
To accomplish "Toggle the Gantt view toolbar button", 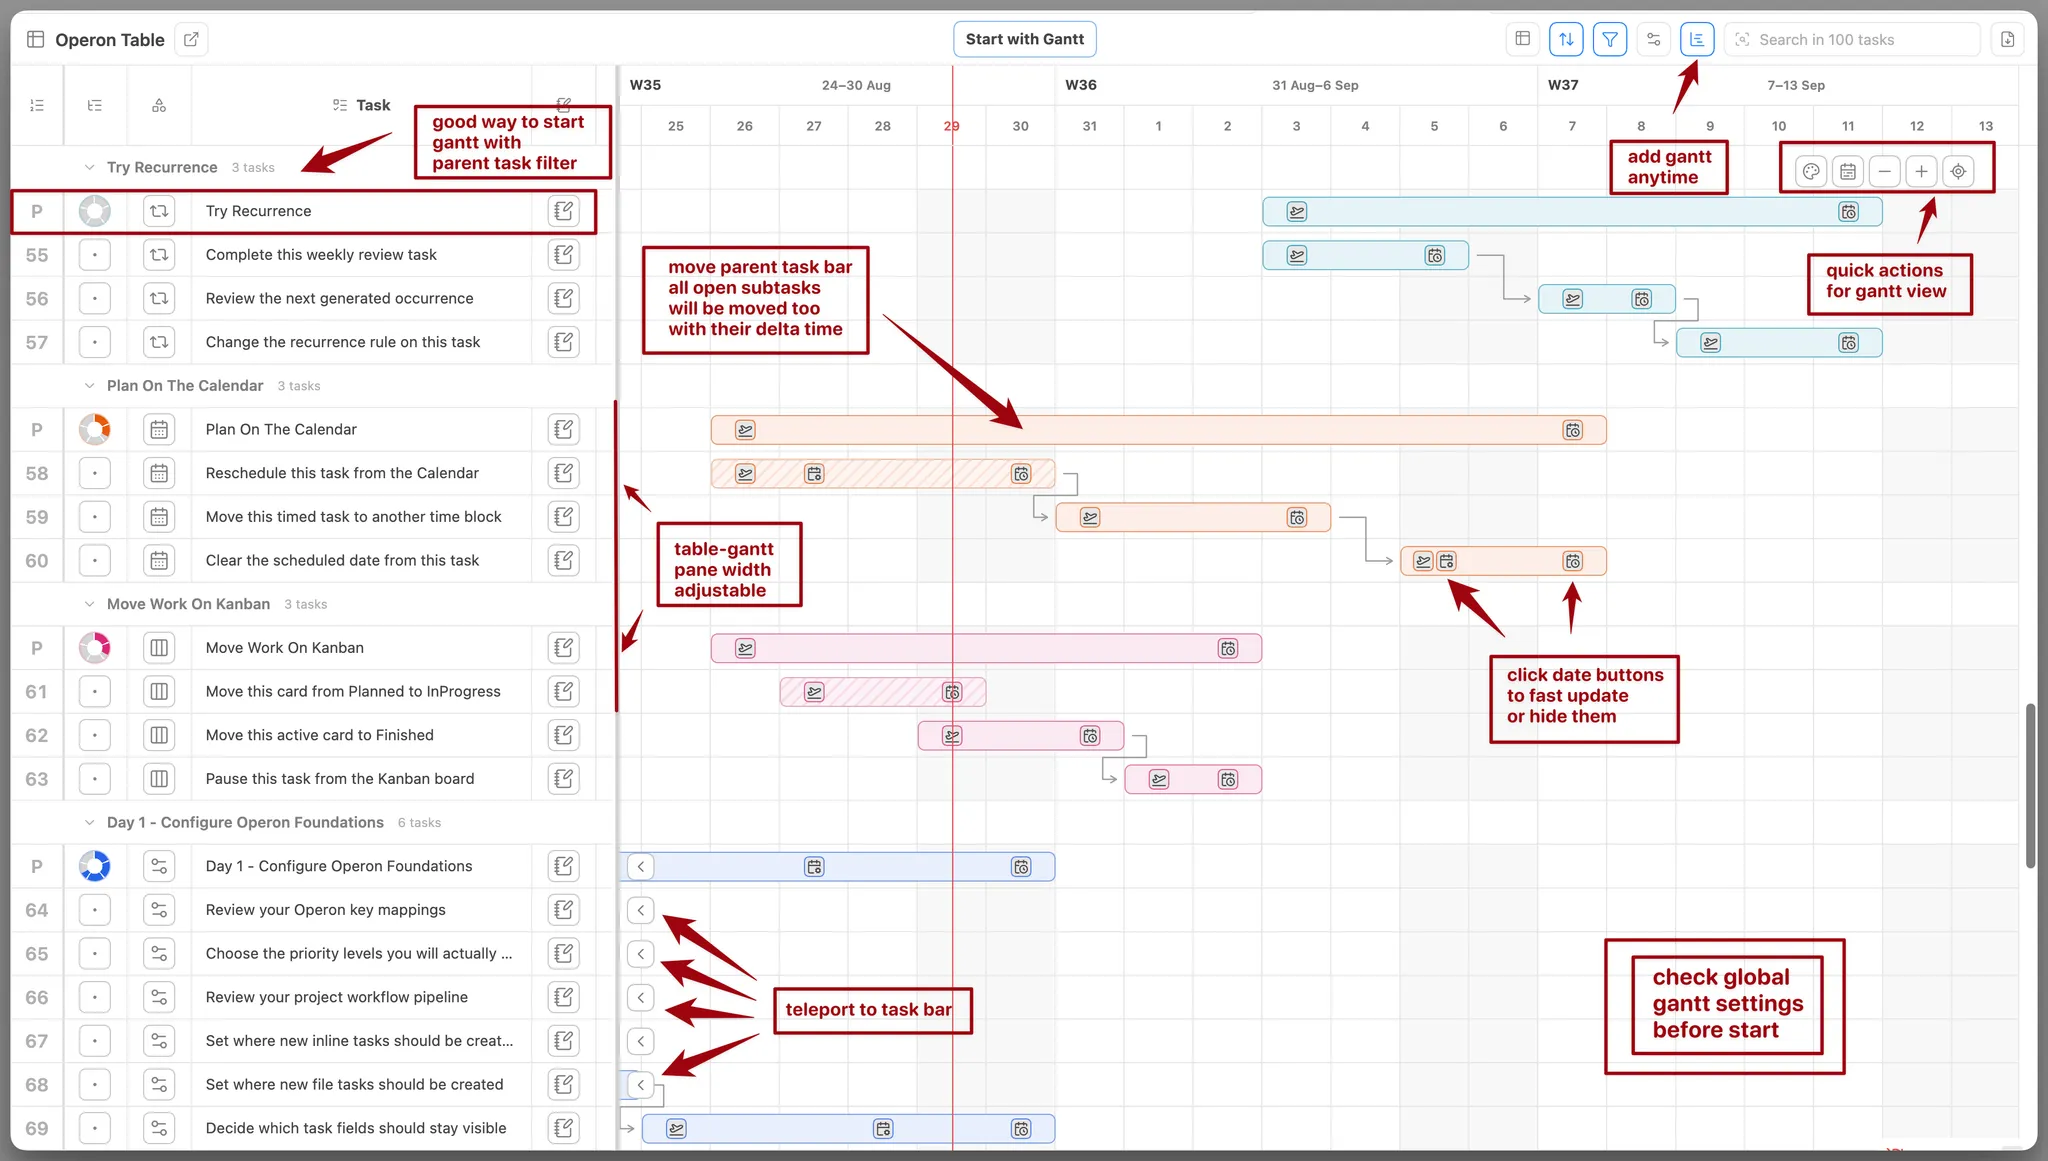I will click(x=1697, y=39).
